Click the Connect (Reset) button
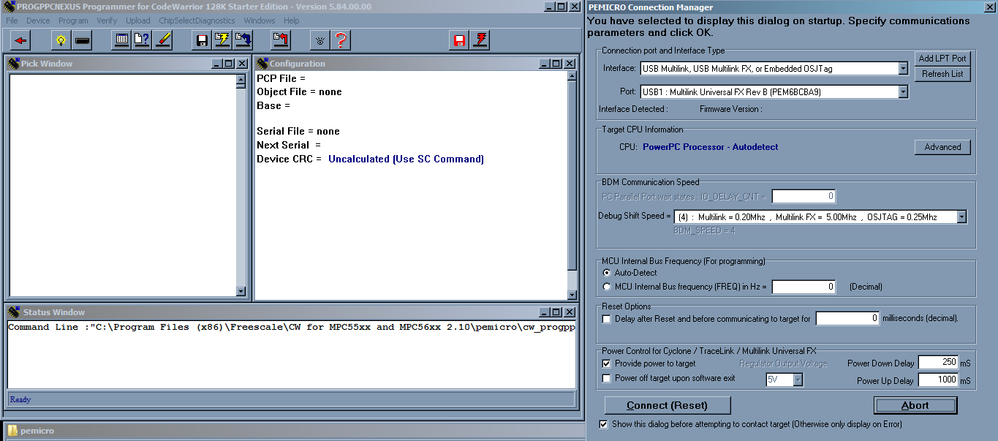 point(667,405)
